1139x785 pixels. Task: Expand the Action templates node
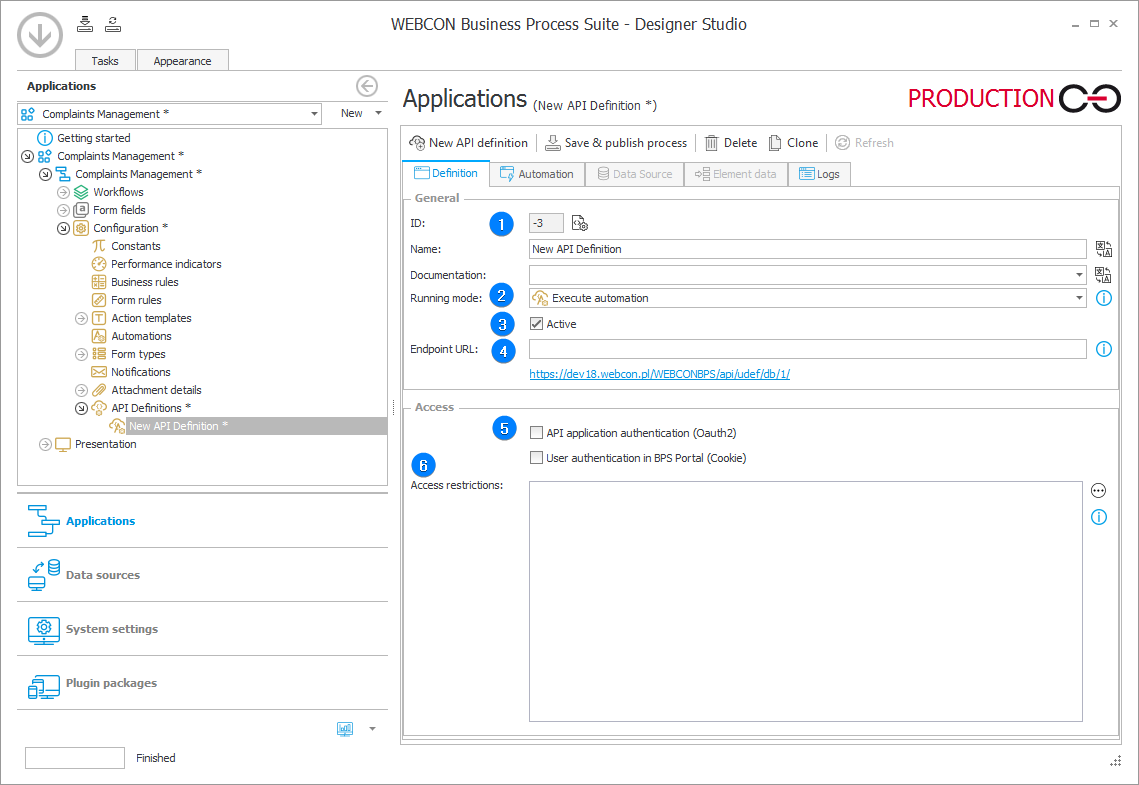pyautogui.click(x=81, y=318)
